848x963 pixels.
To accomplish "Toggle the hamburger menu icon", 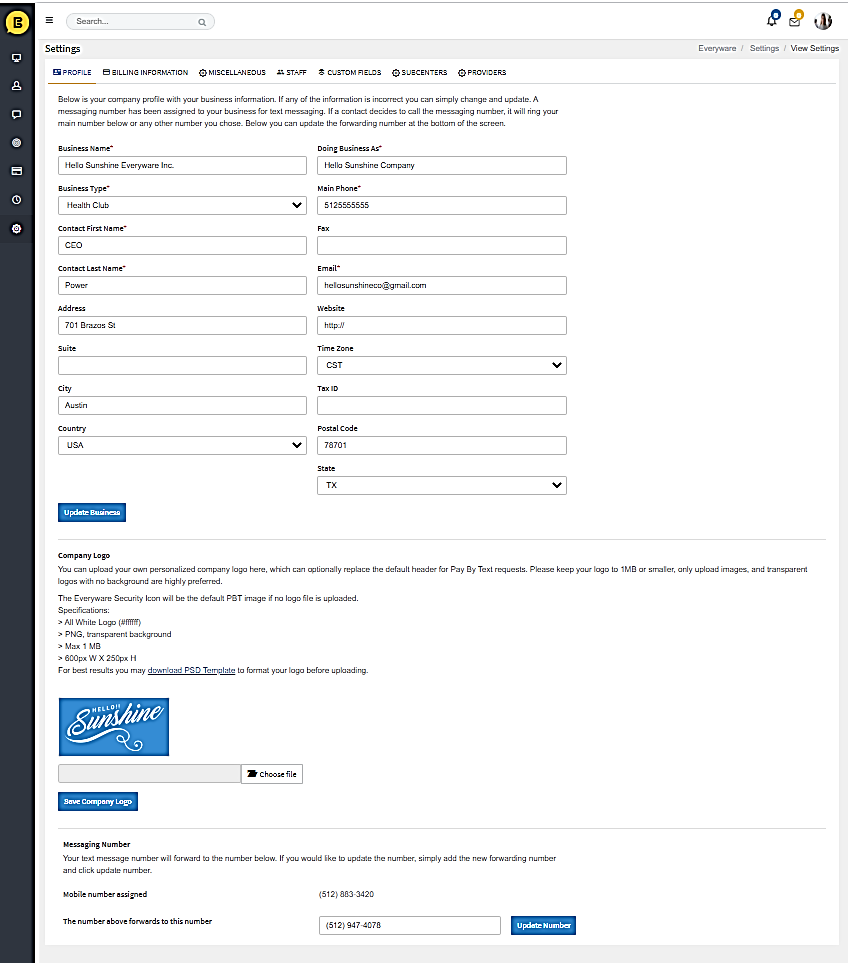I will click(49, 20).
